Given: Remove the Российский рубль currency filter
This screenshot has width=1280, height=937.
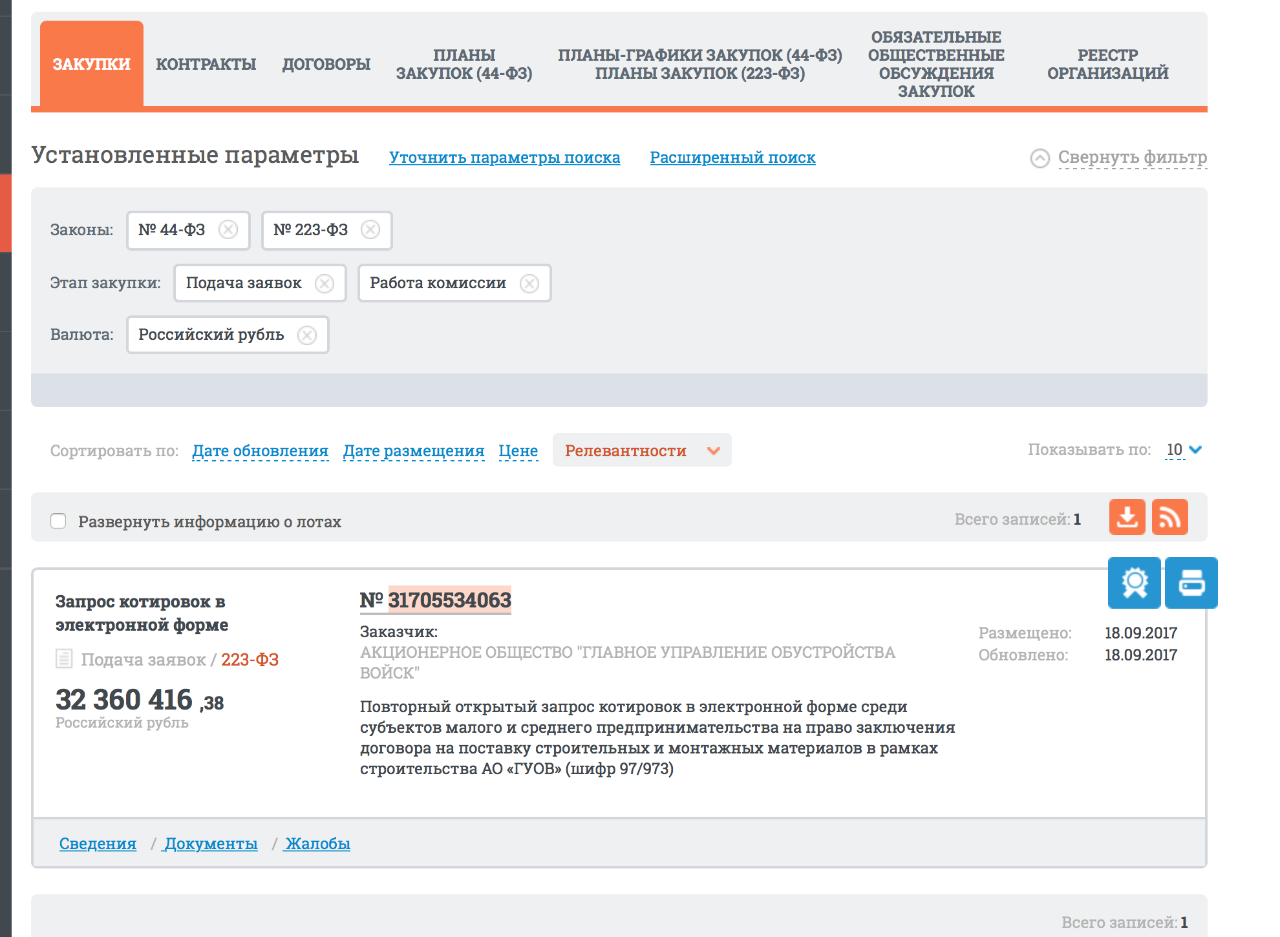Looking at the screenshot, I should click(307, 336).
